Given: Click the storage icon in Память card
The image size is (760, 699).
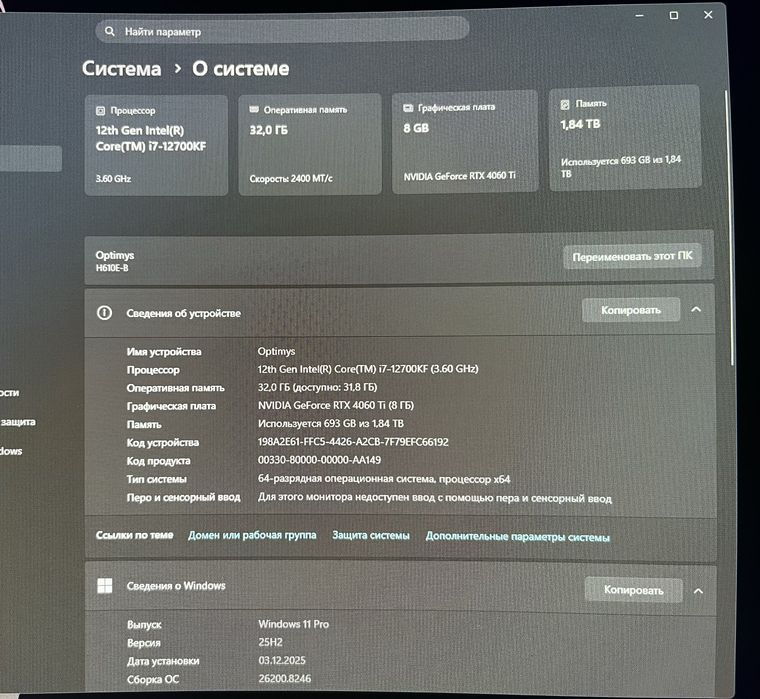Looking at the screenshot, I should click(565, 104).
